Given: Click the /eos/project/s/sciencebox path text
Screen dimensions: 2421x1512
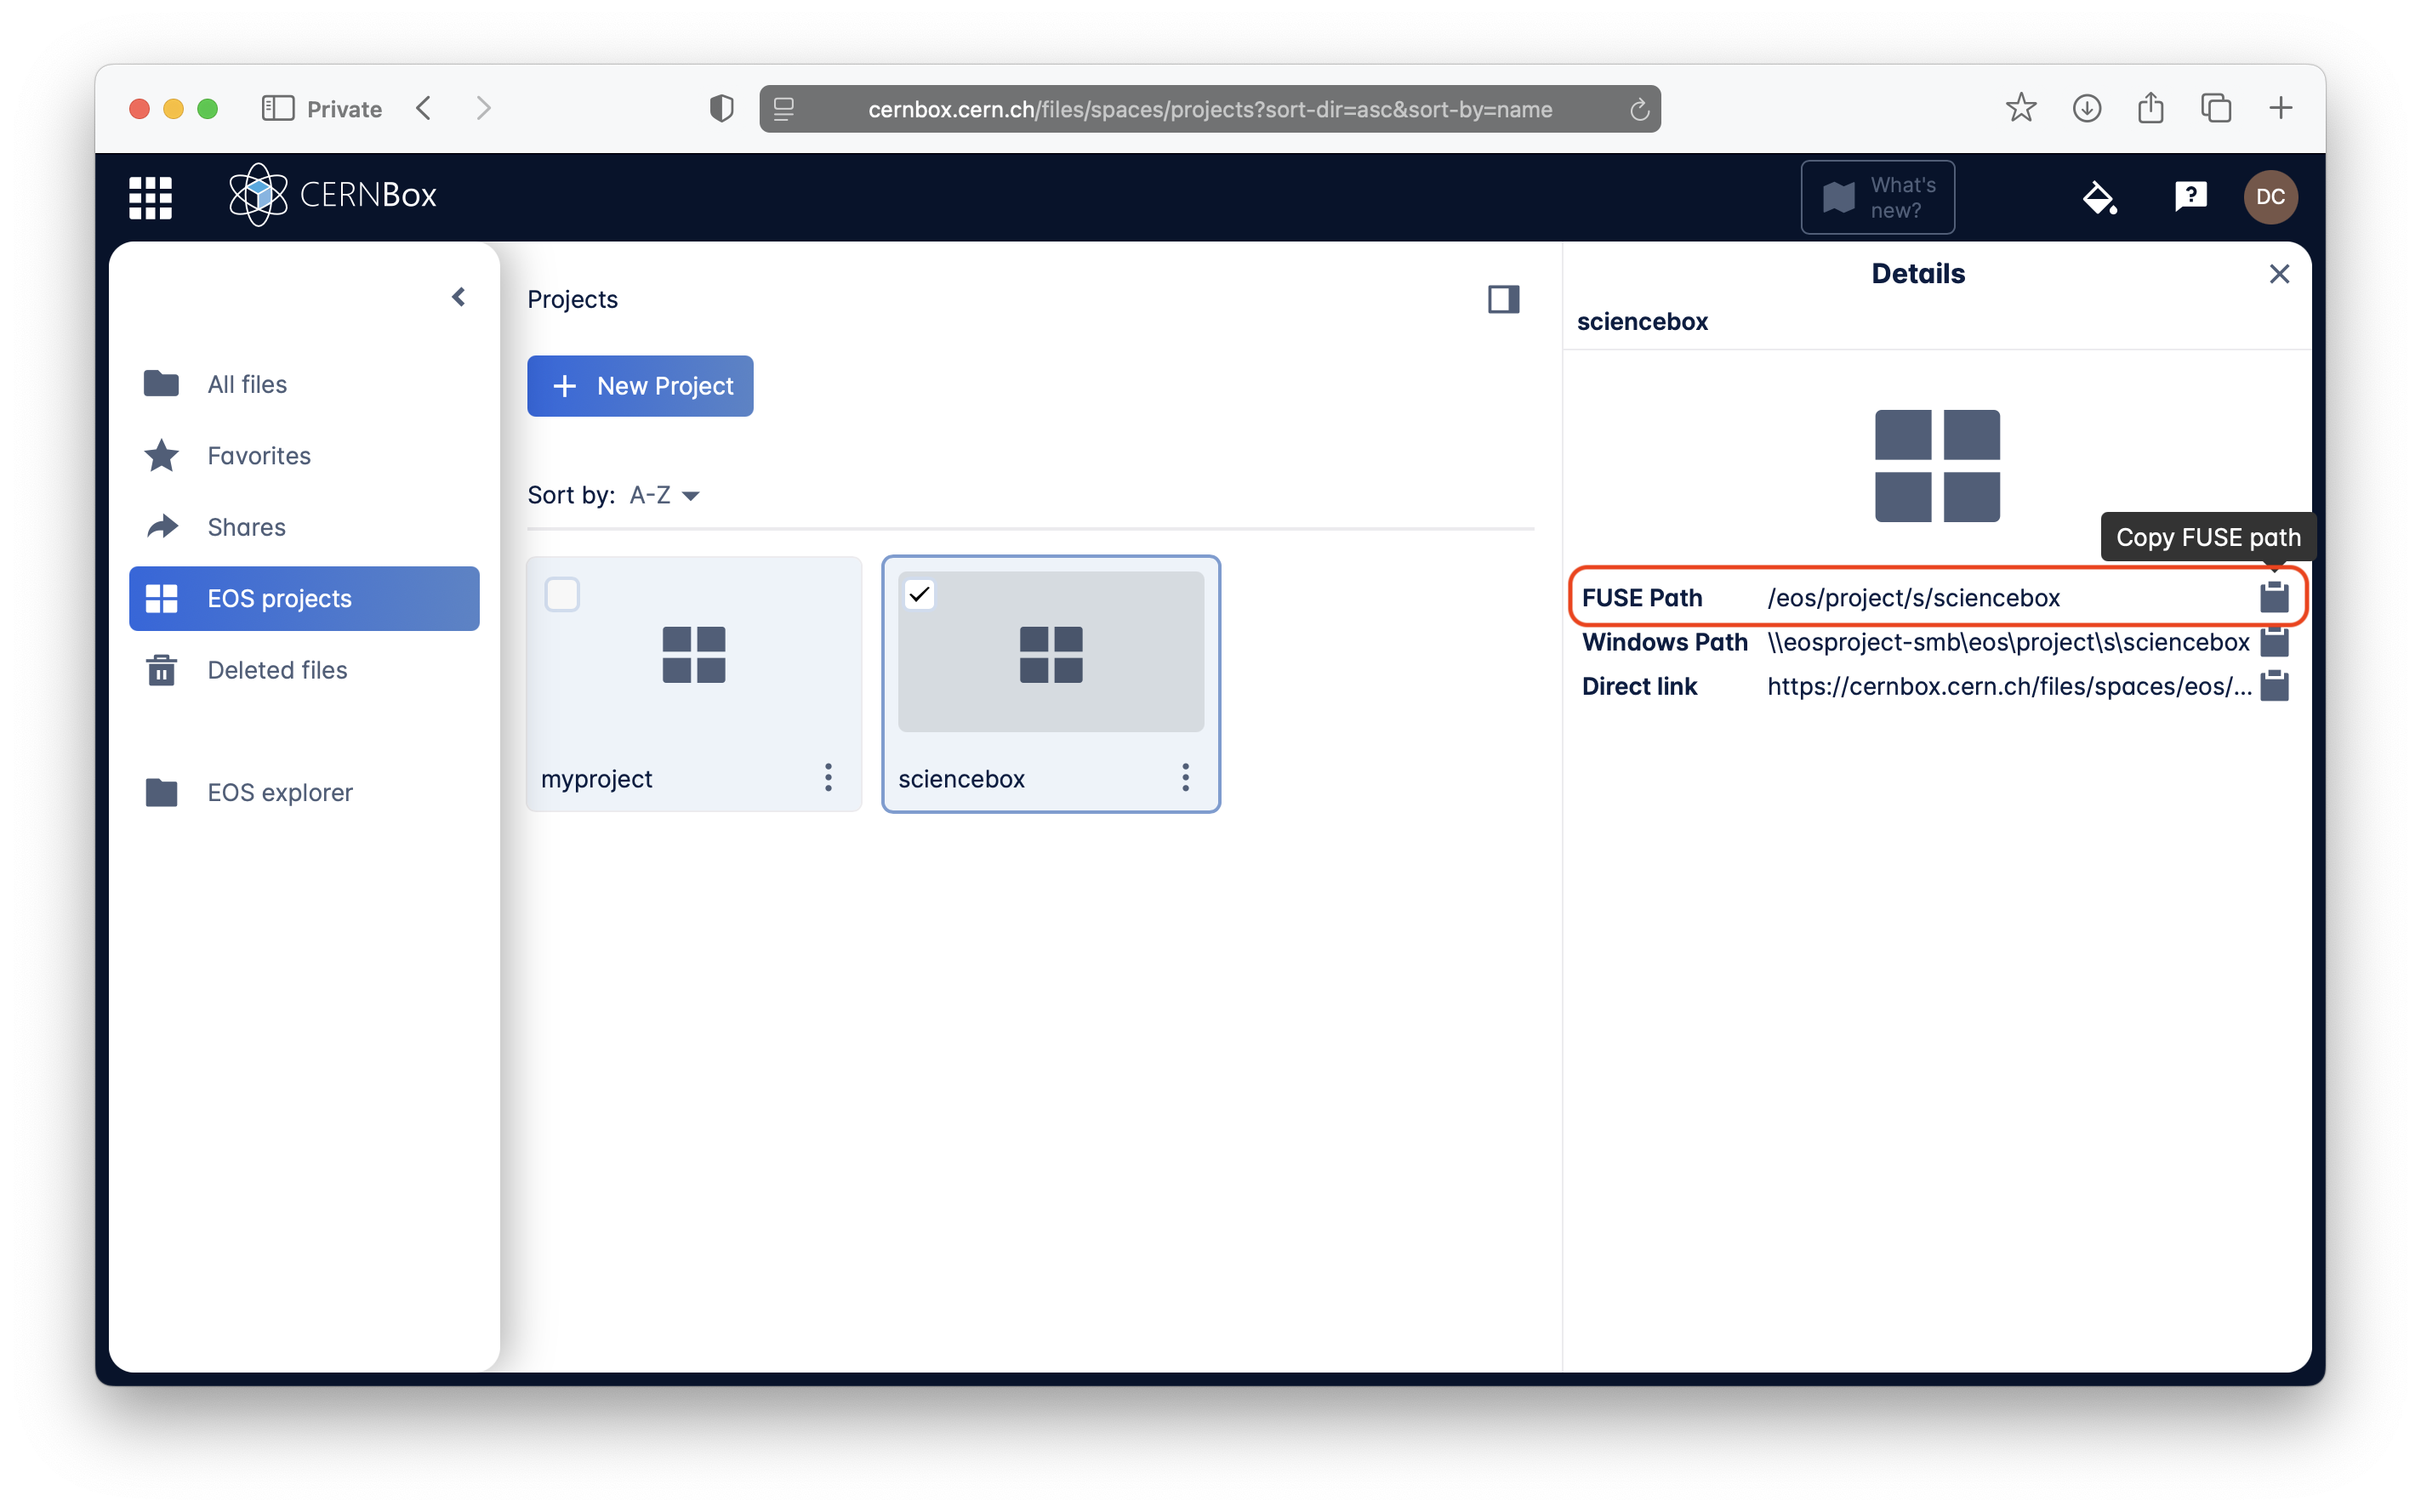Looking at the screenshot, I should coord(1913,598).
